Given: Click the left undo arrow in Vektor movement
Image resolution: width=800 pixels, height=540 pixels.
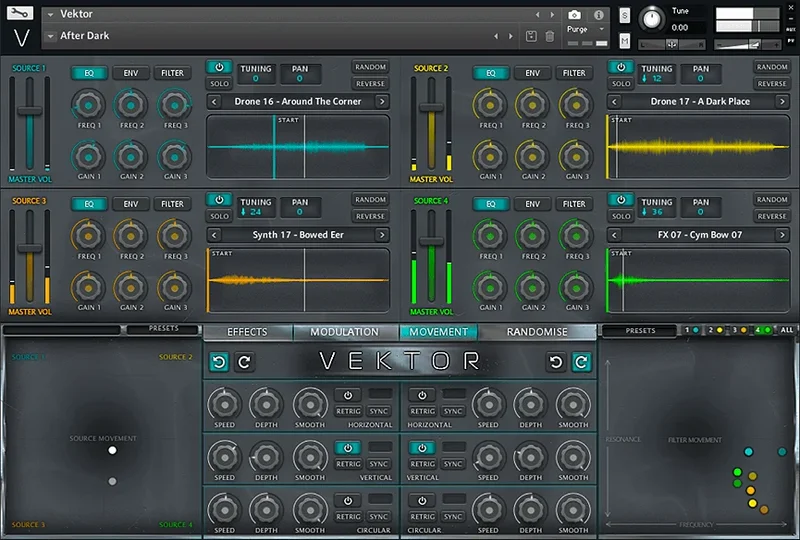Looking at the screenshot, I should [219, 362].
